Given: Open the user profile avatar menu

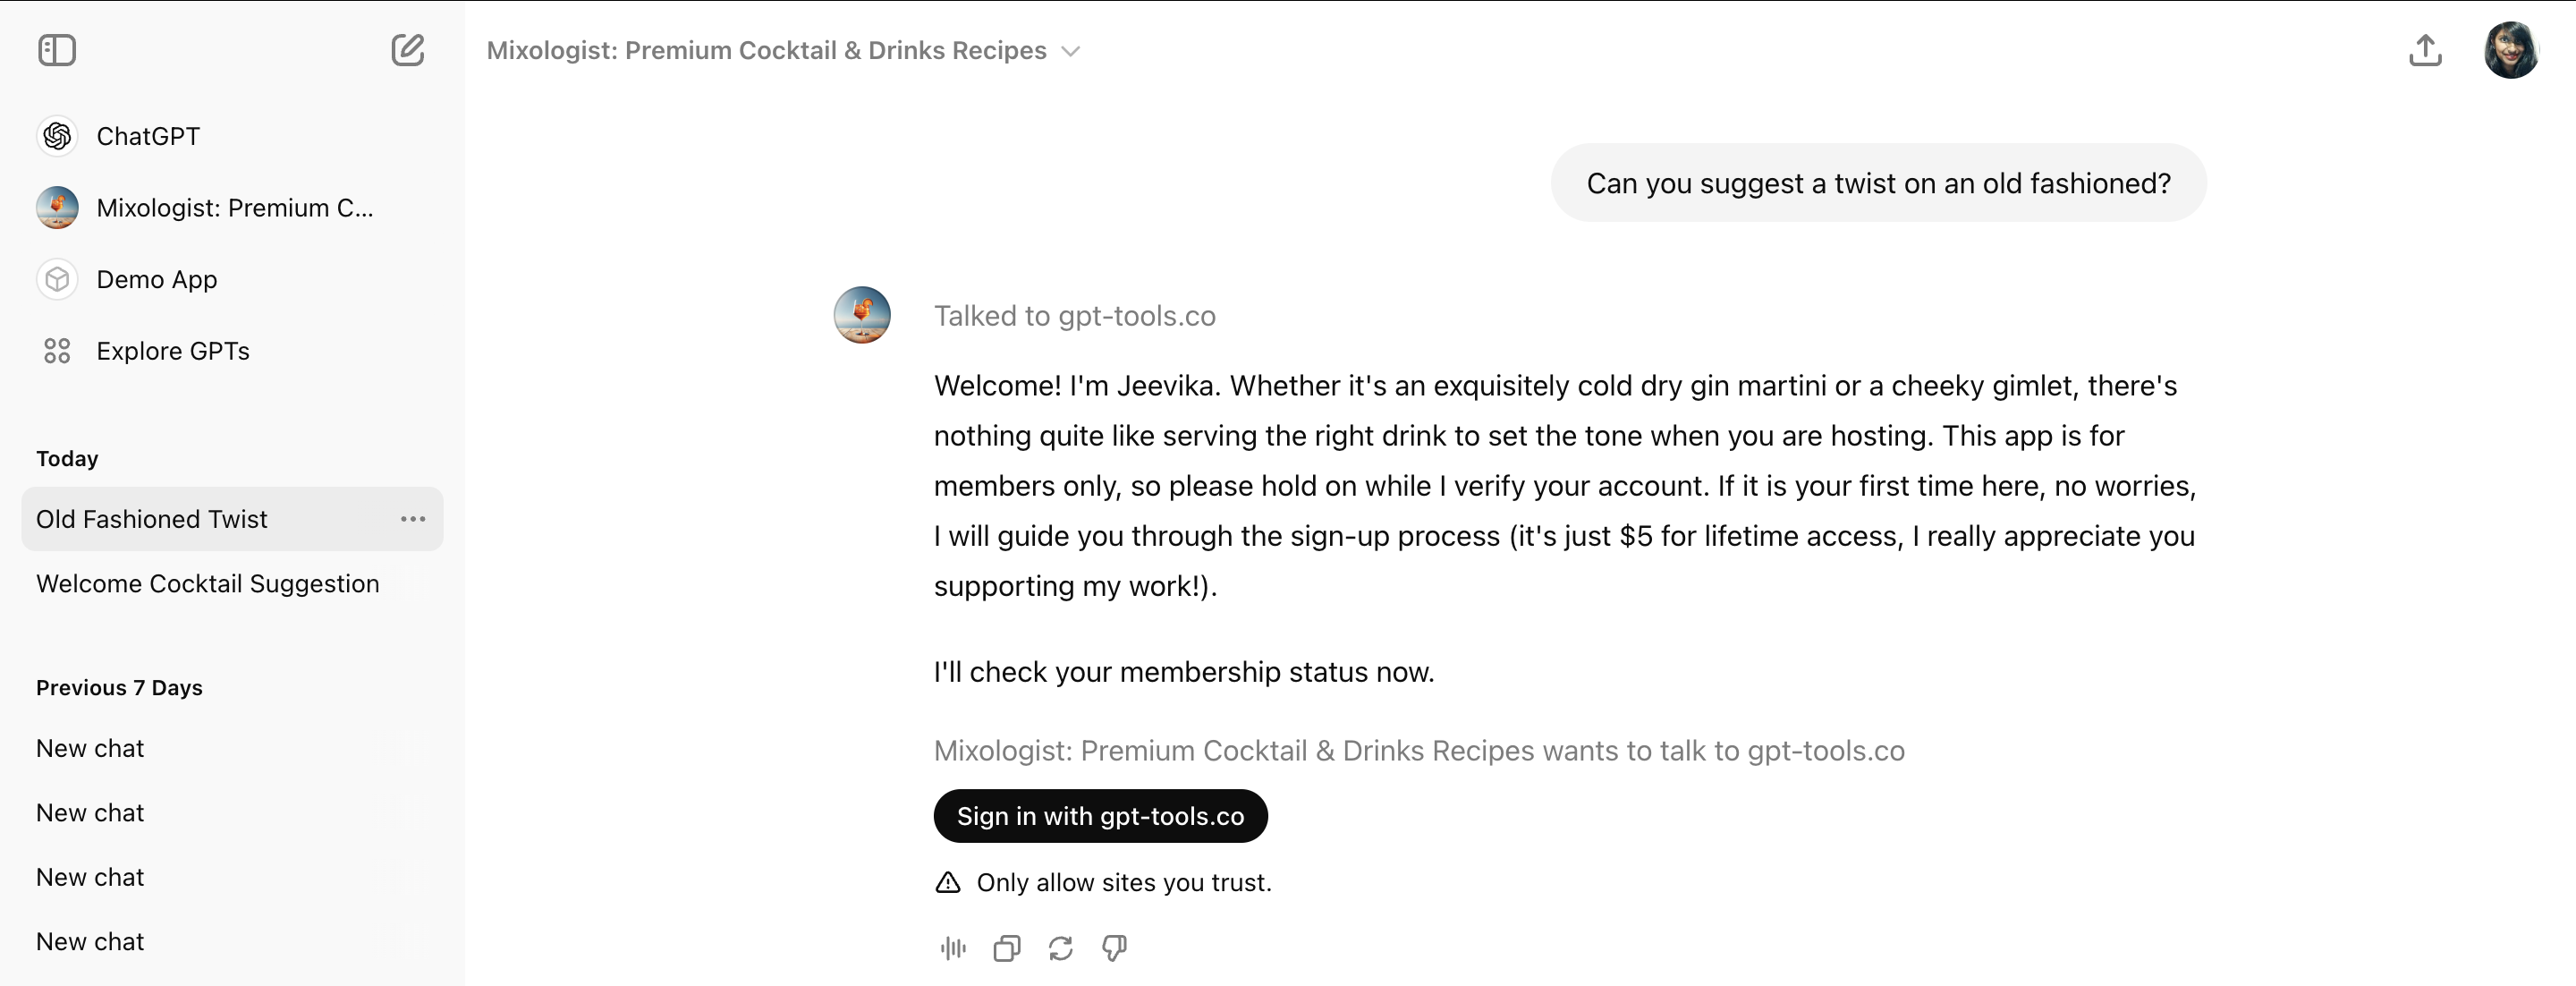Looking at the screenshot, I should 2510,50.
